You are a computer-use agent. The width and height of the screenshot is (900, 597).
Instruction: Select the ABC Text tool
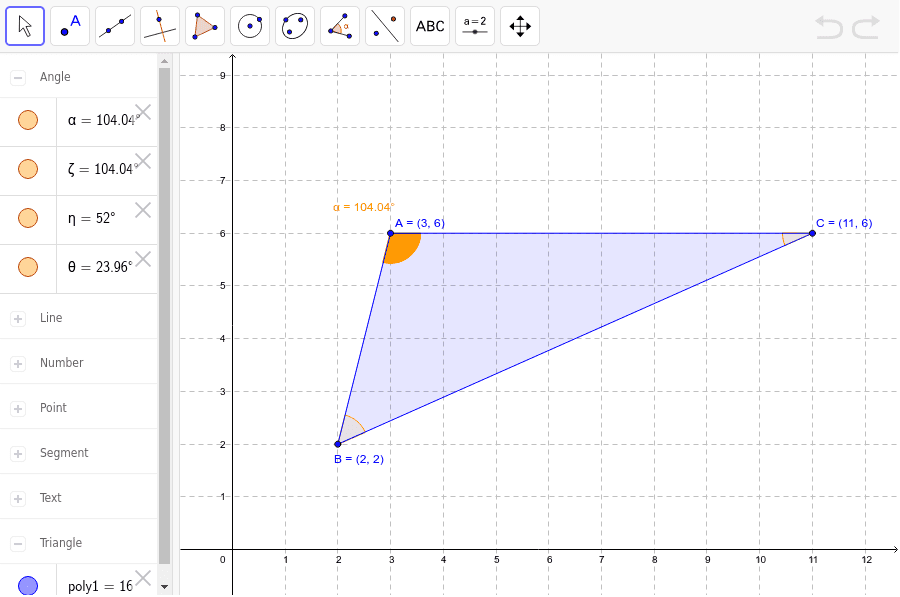pos(430,26)
